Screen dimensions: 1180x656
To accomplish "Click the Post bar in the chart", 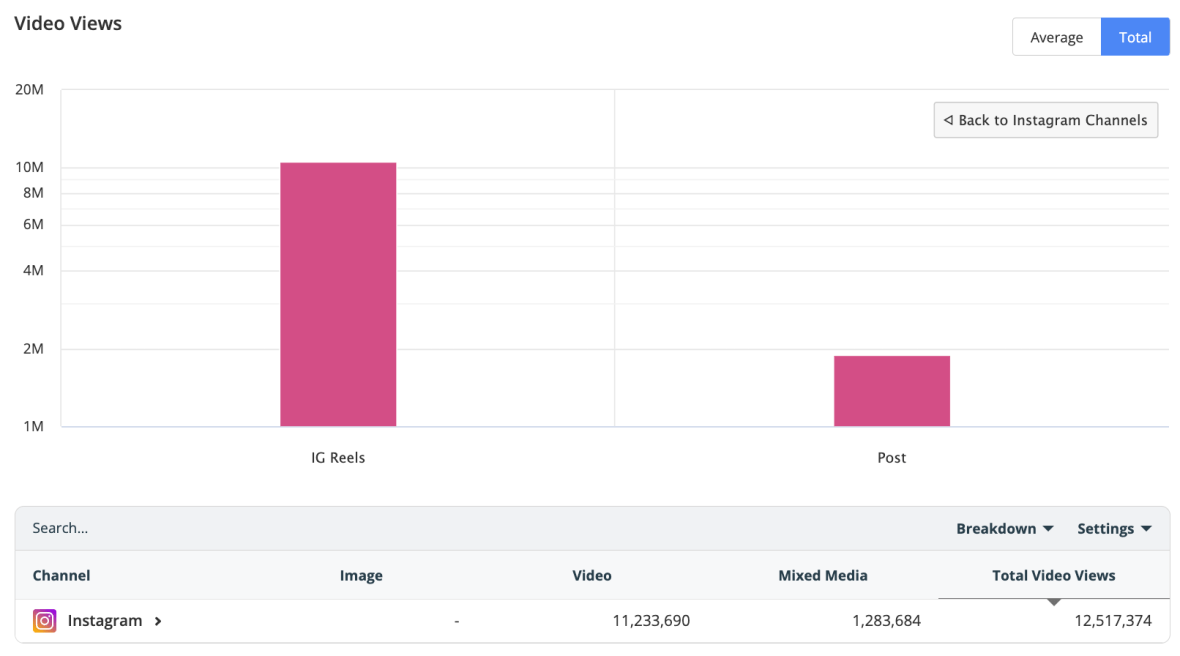I will pos(891,390).
